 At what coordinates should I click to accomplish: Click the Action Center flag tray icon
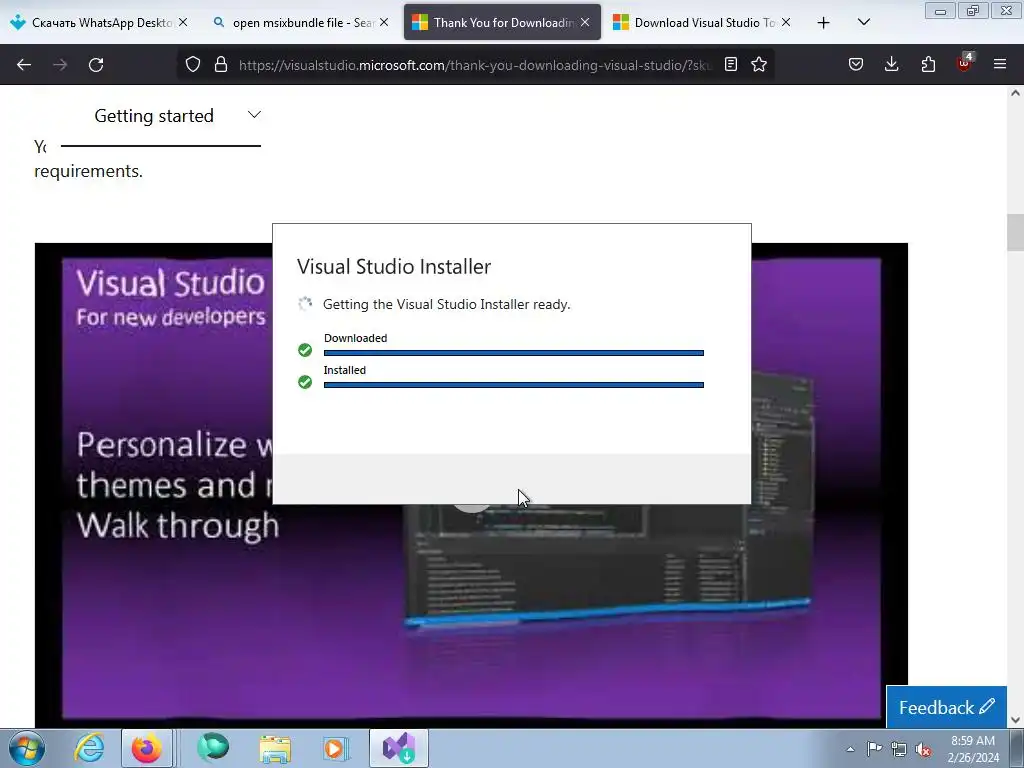(874, 749)
